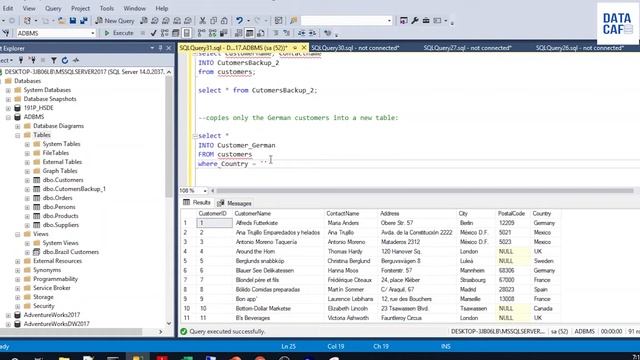The height and width of the screenshot is (360, 640).
Task: Click the PostalCode column header
Action: [x=512, y=213]
